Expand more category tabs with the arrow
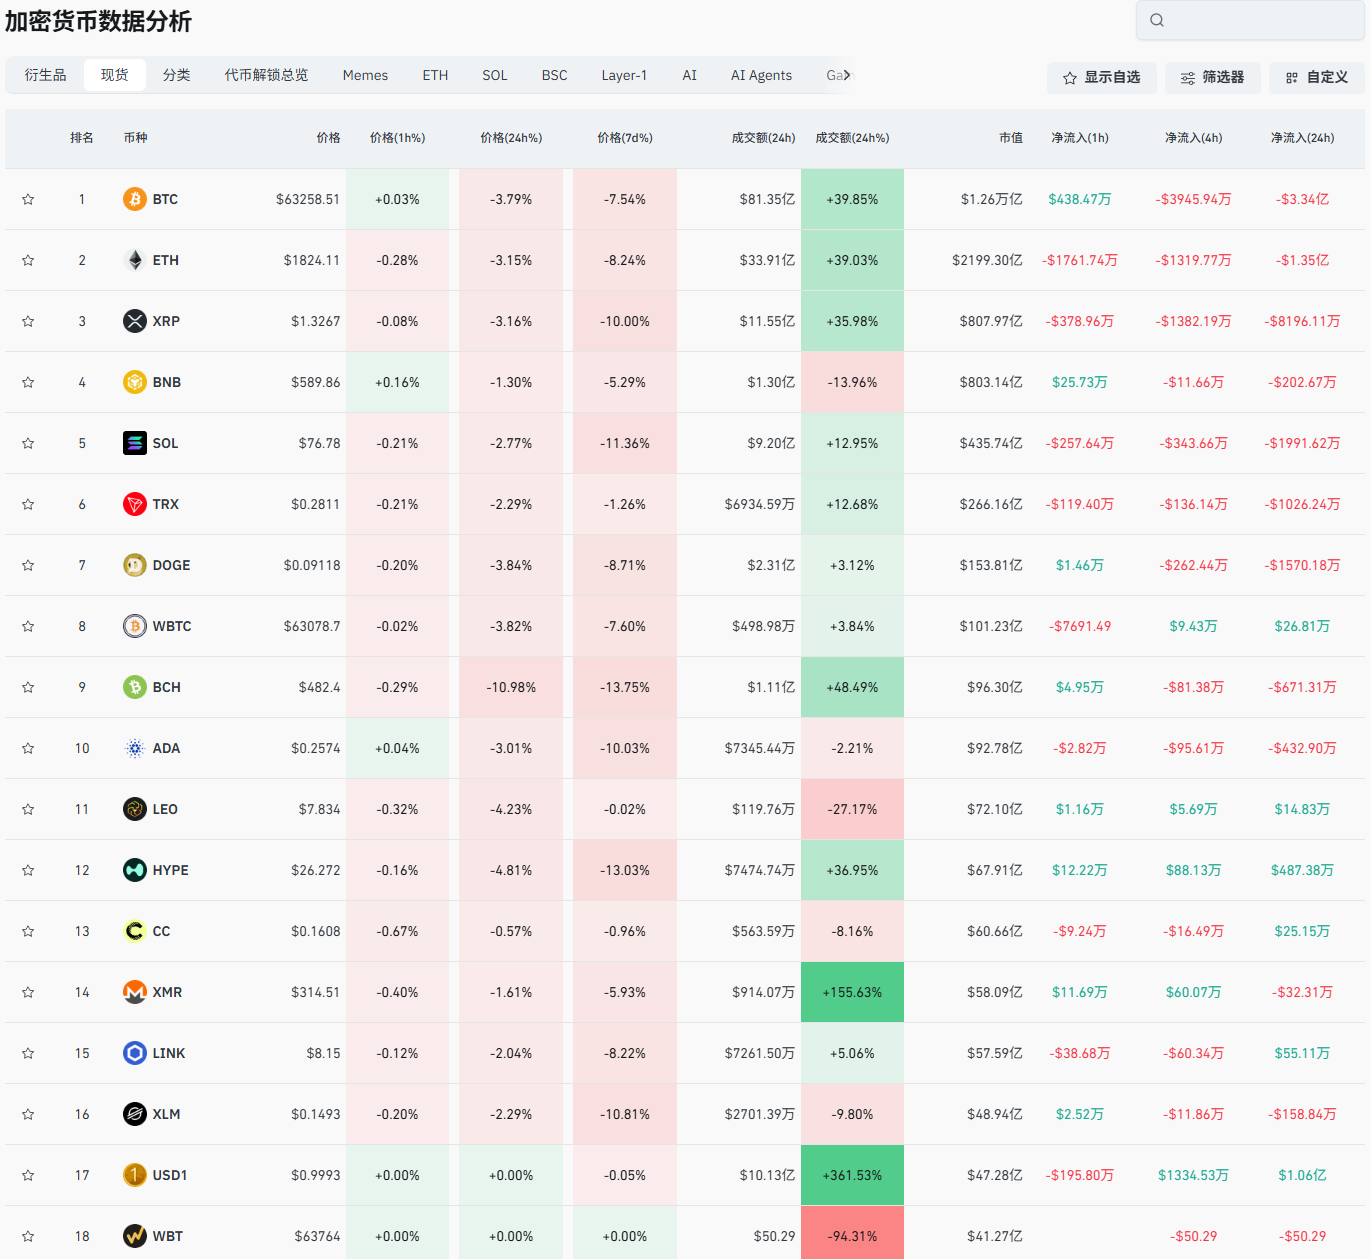Image resolution: width=1371 pixels, height=1259 pixels. pyautogui.click(x=847, y=75)
